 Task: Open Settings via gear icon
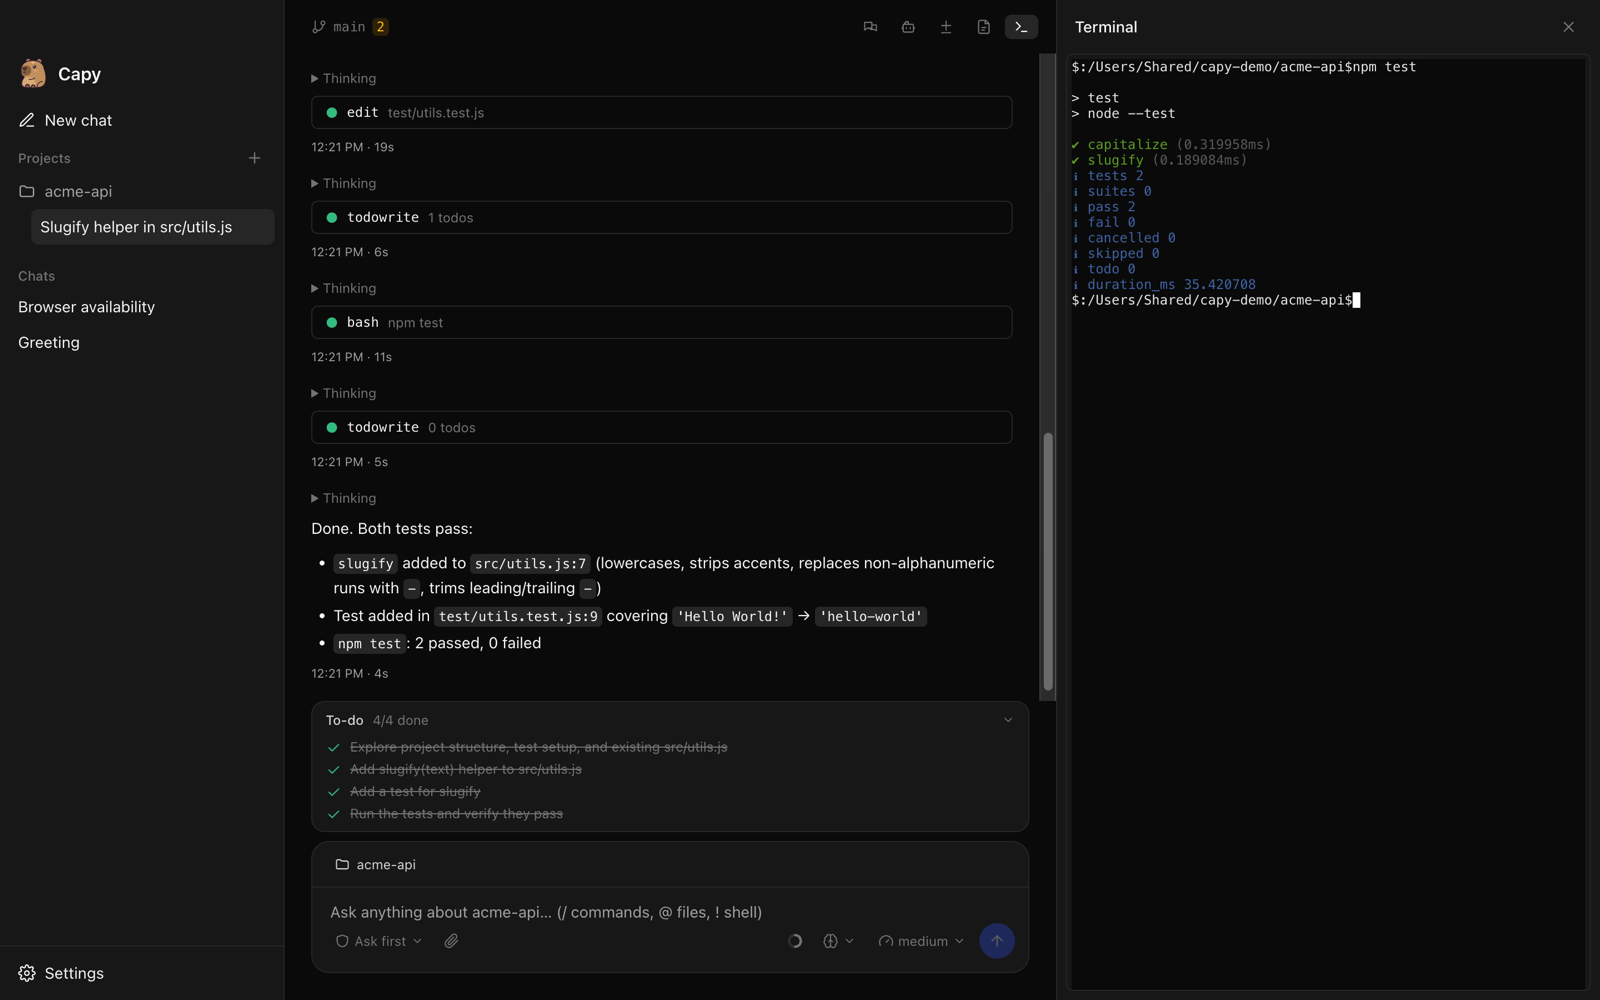(x=27, y=973)
